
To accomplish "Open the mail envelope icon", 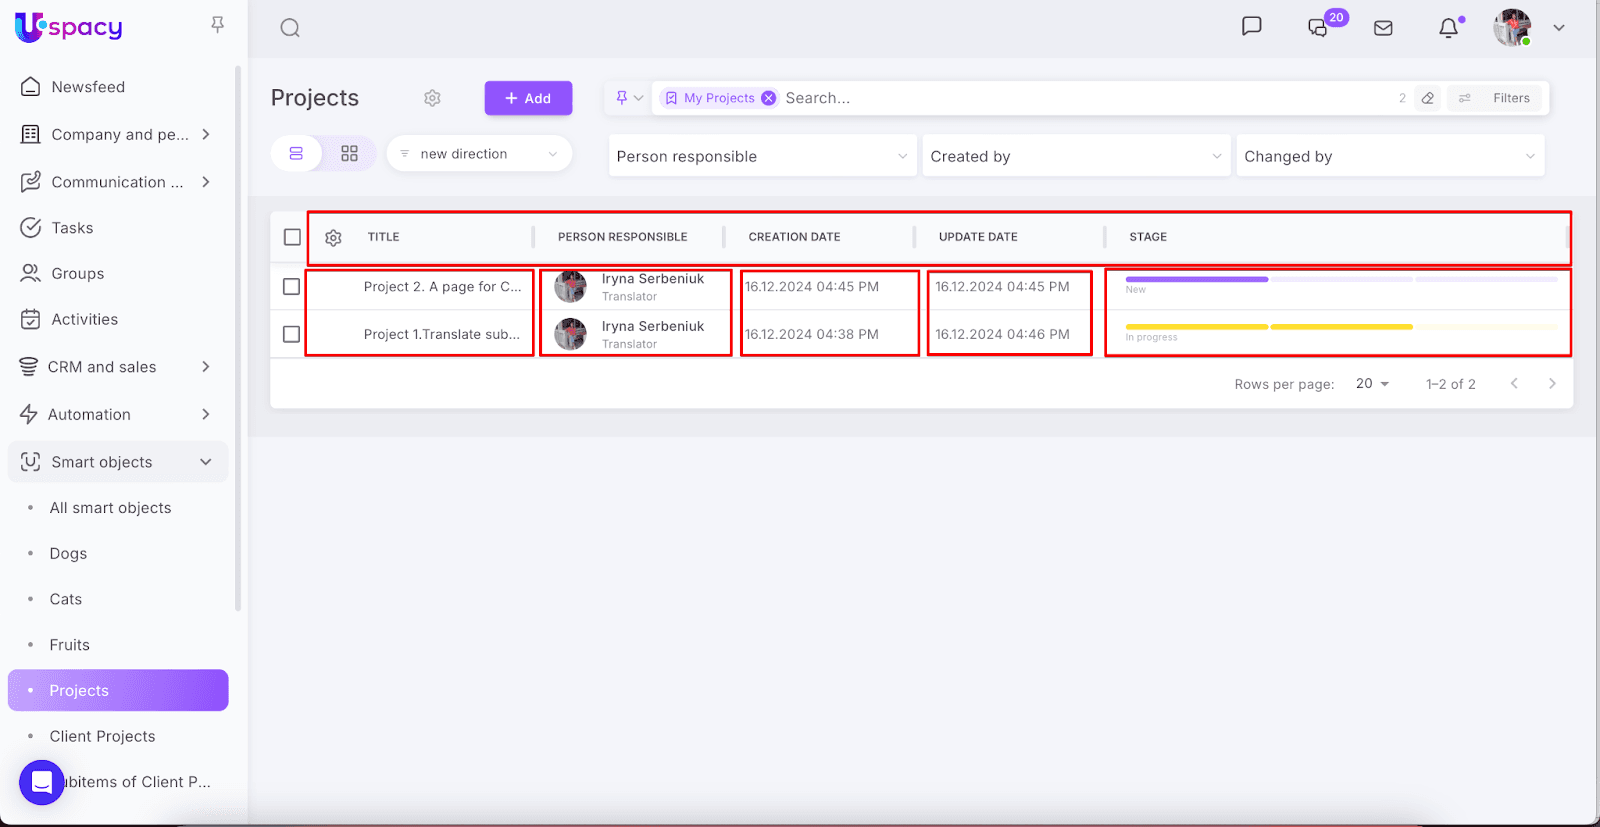I will [1383, 28].
